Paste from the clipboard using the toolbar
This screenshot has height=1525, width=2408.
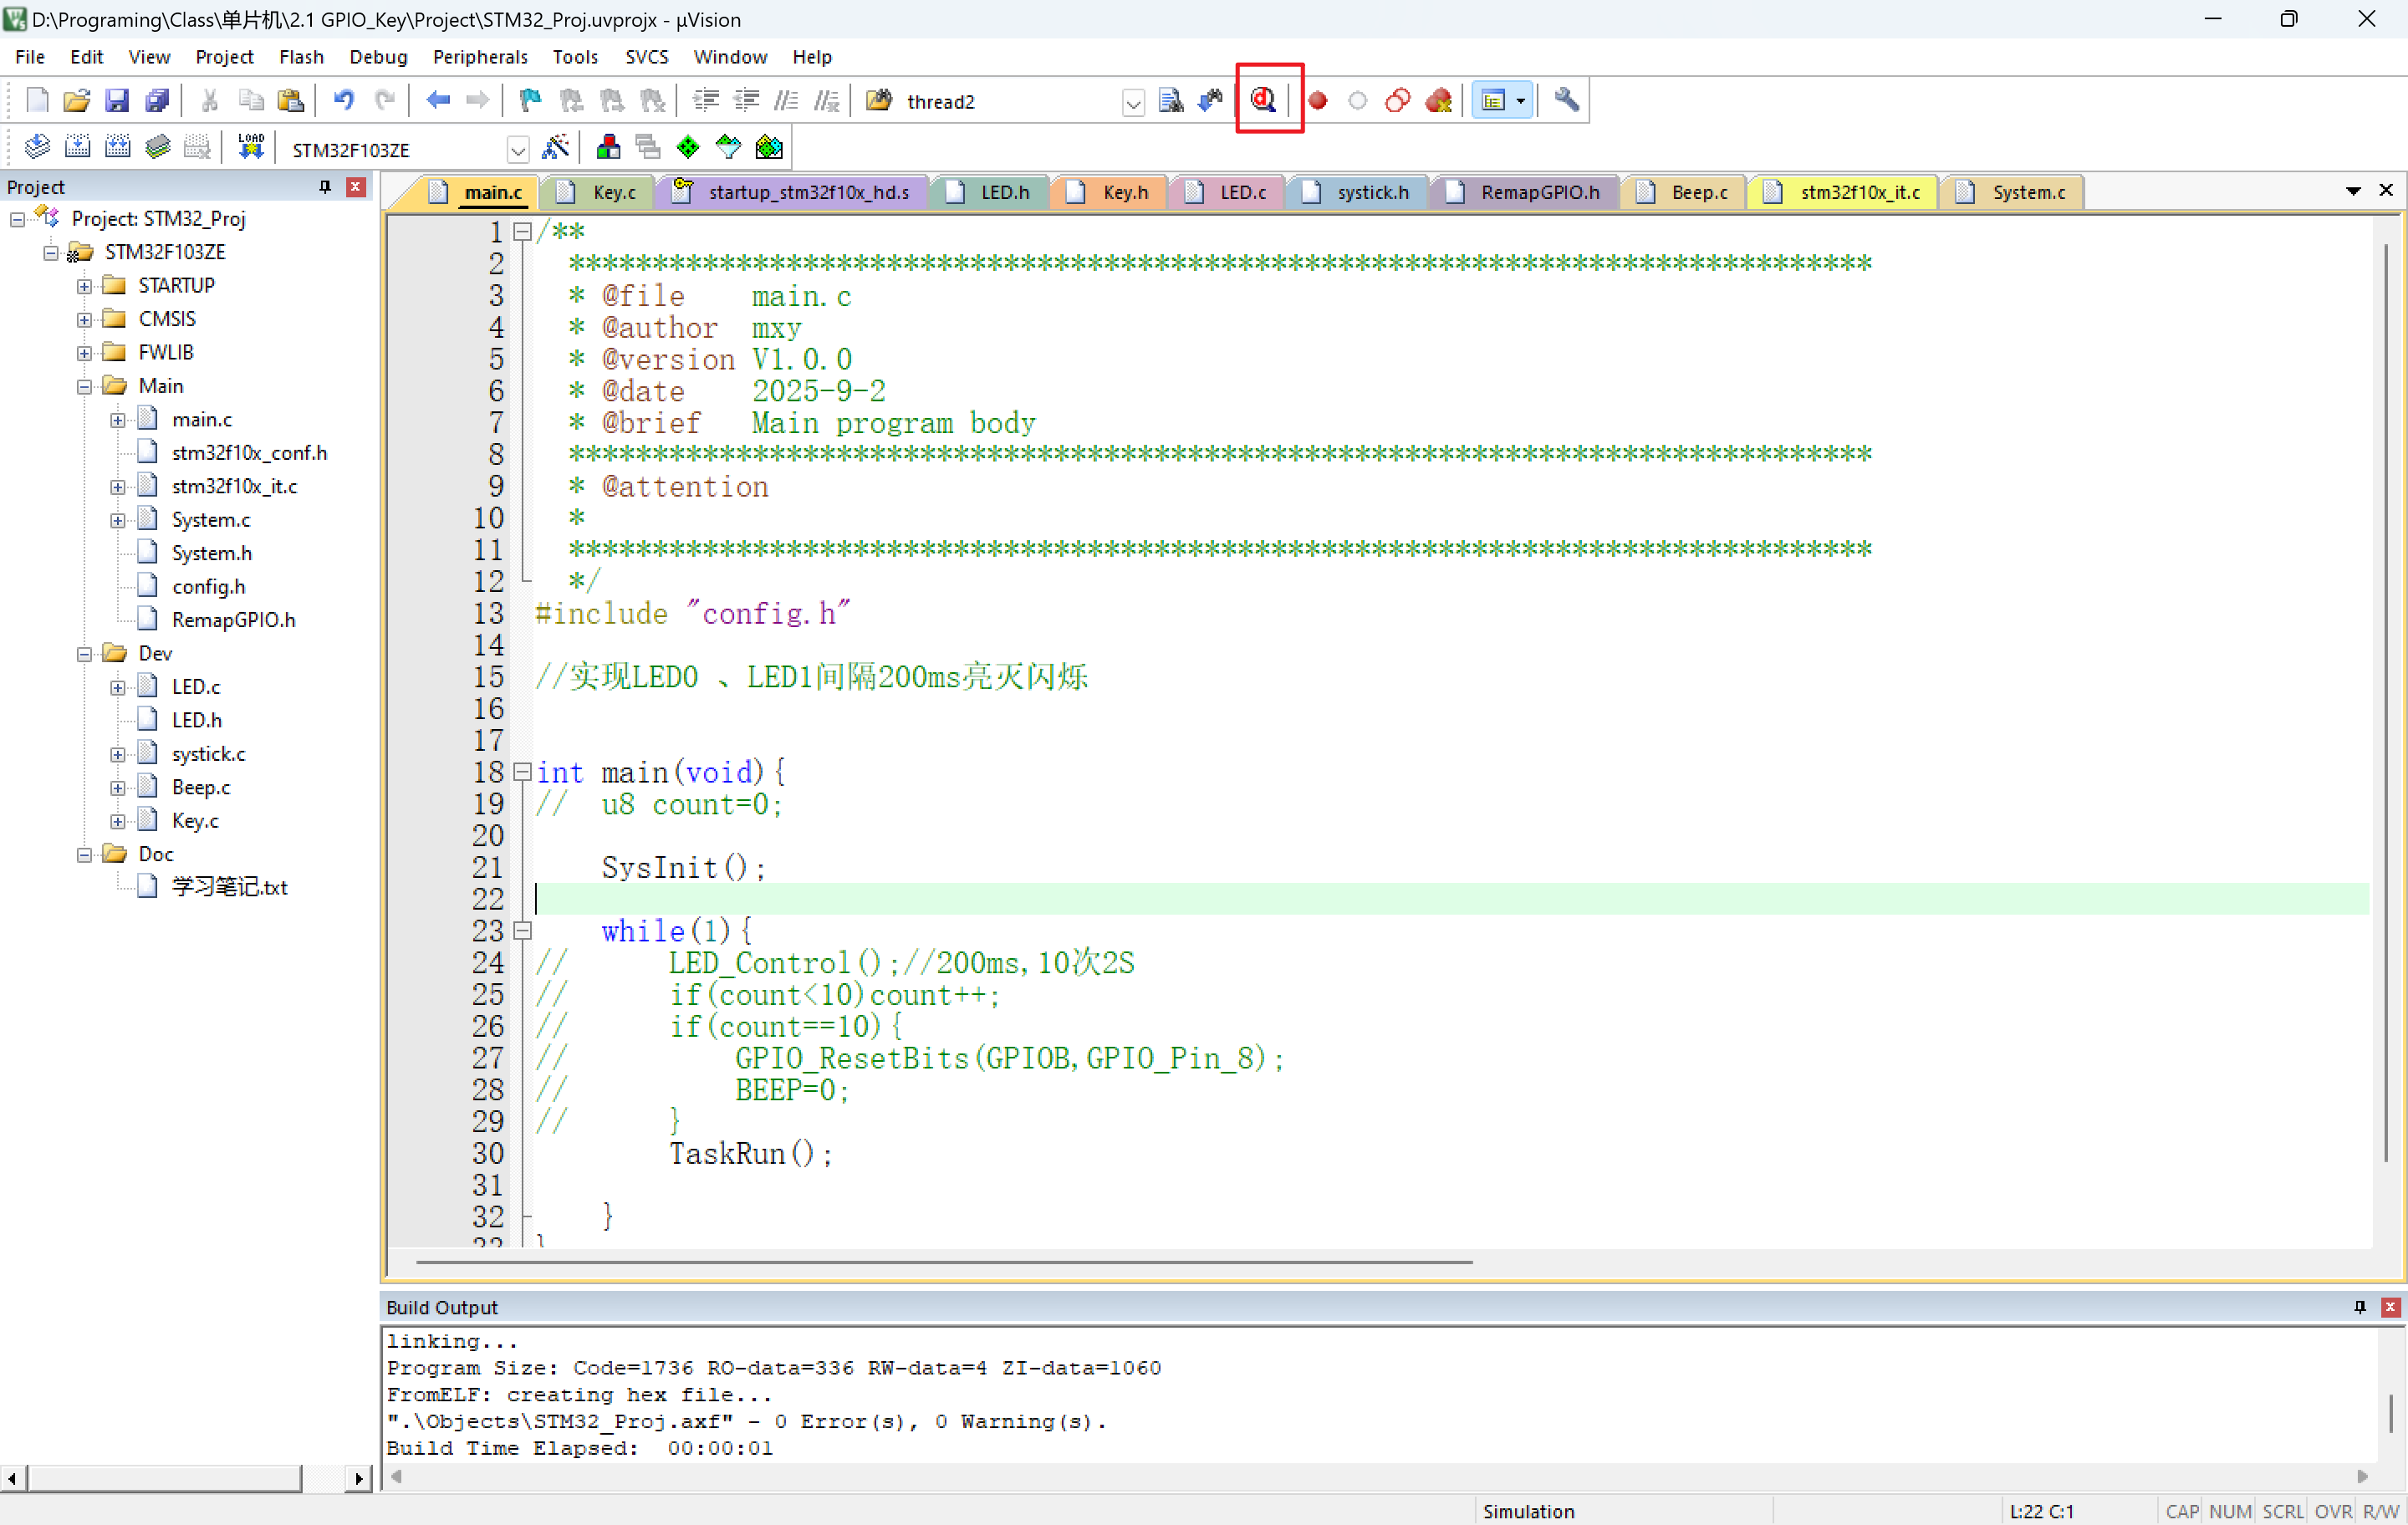click(291, 100)
